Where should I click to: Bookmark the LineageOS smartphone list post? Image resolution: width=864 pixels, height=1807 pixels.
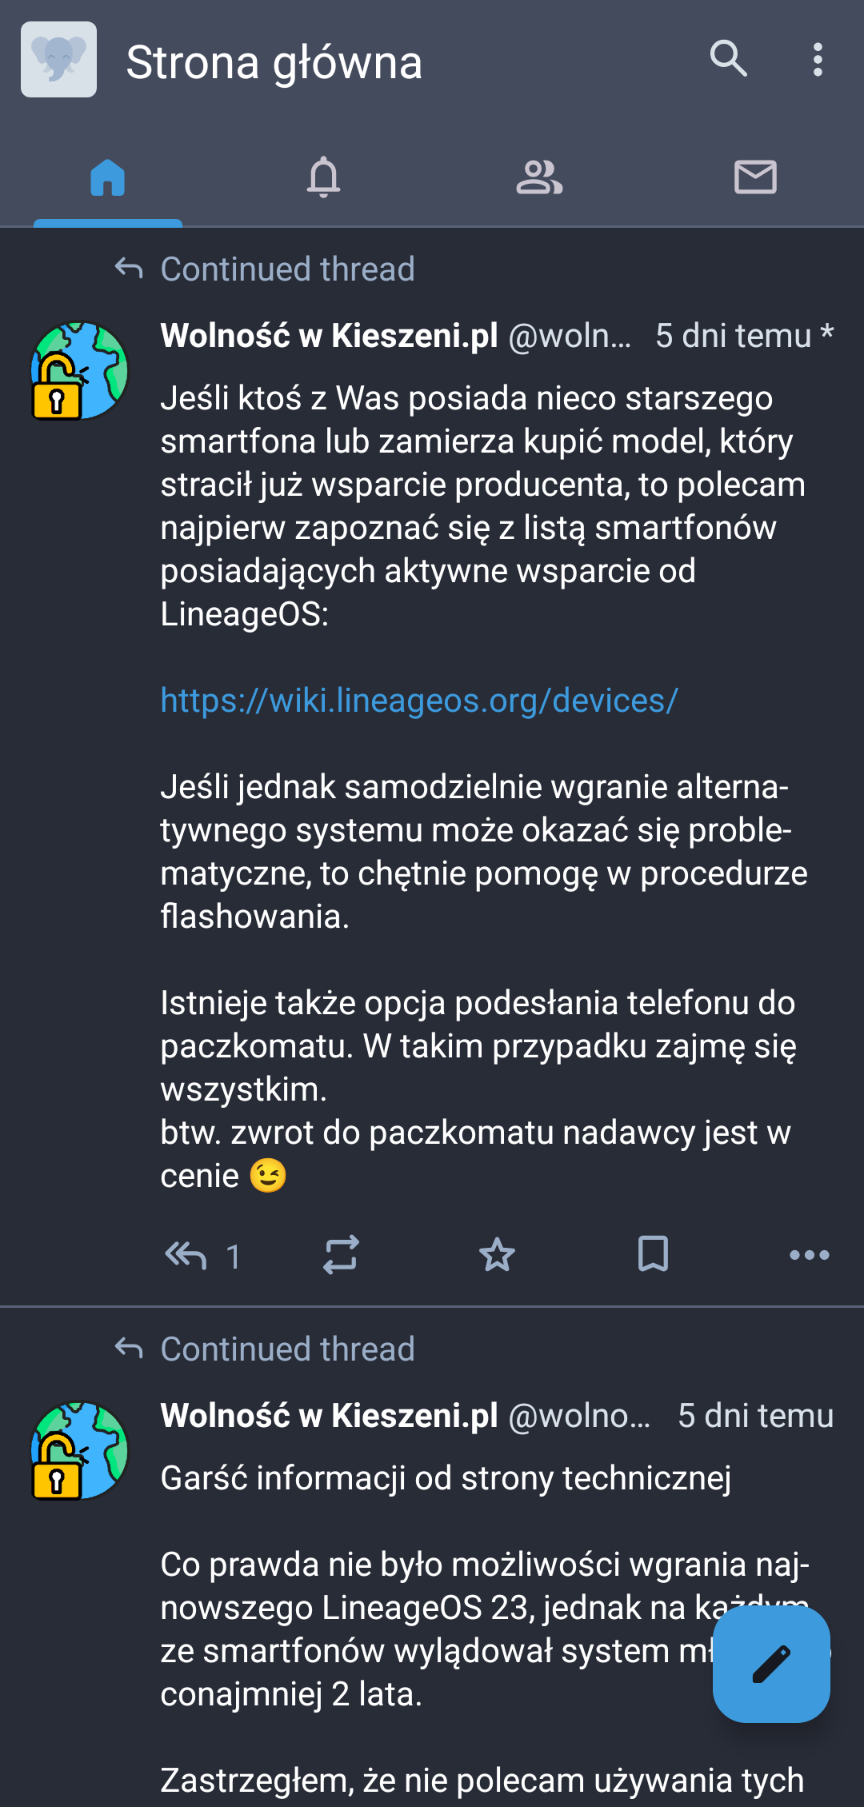[x=653, y=1254]
